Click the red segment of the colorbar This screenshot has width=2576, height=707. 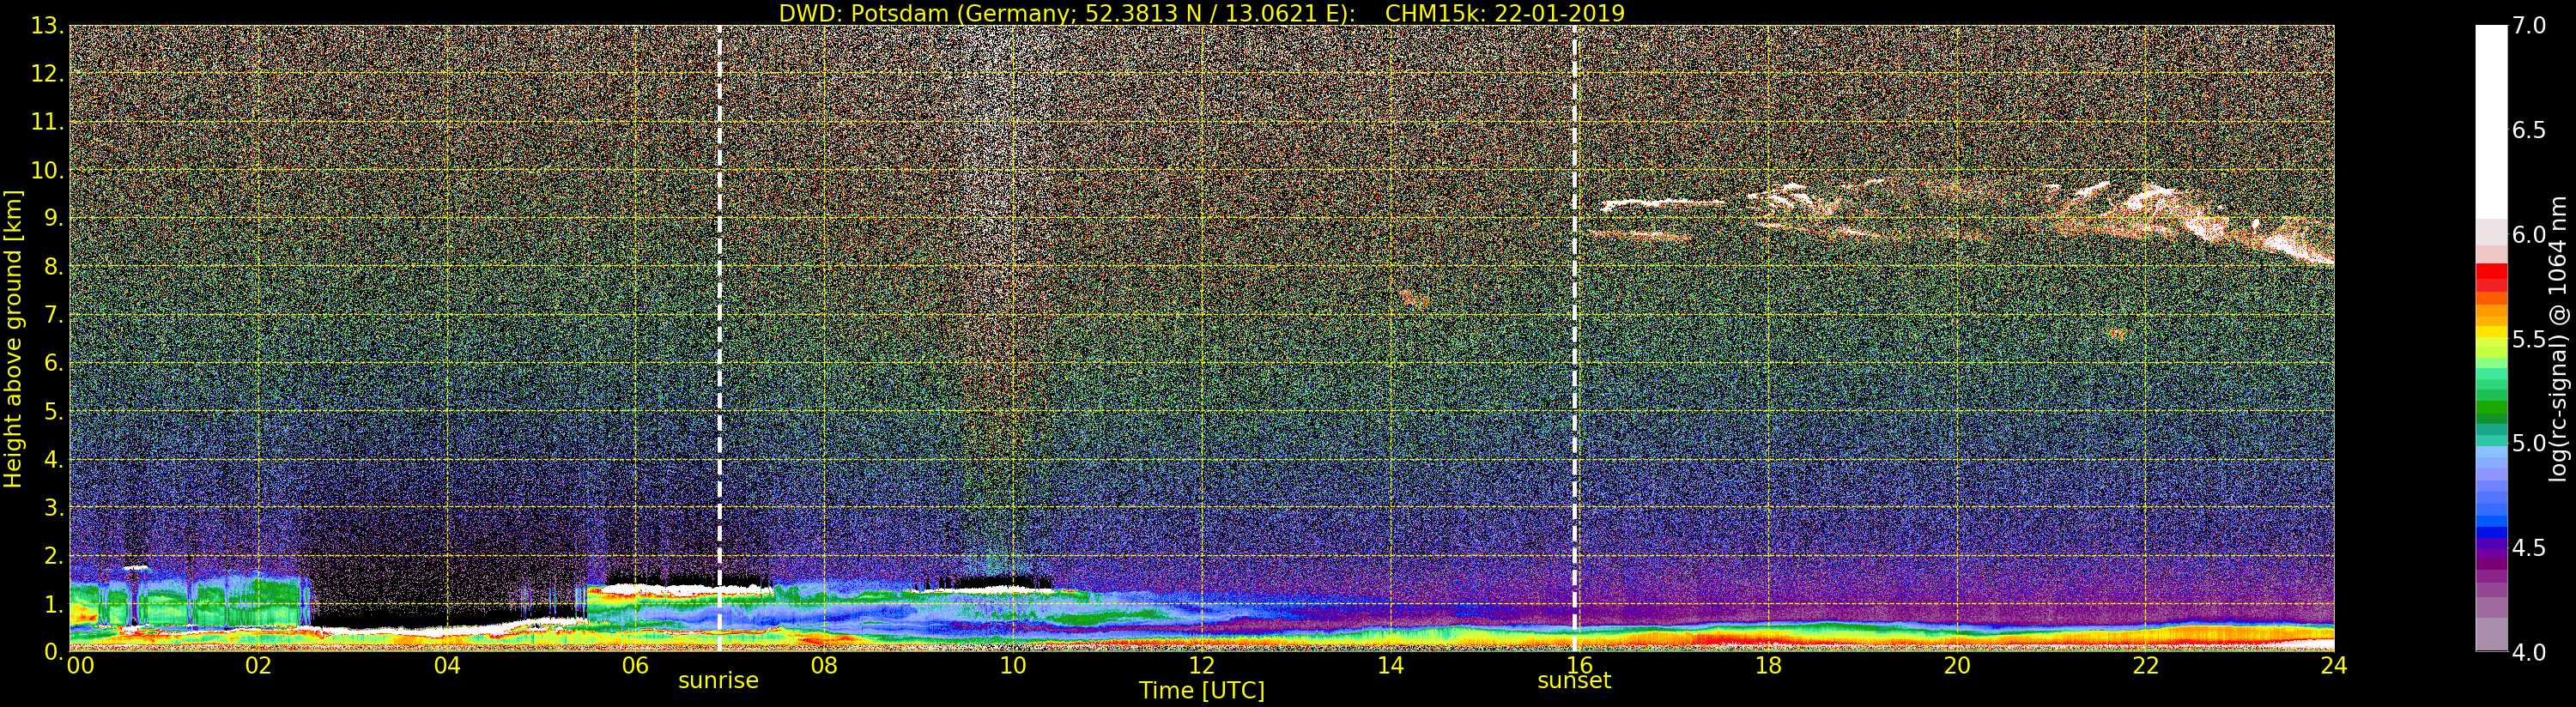pos(2491,273)
